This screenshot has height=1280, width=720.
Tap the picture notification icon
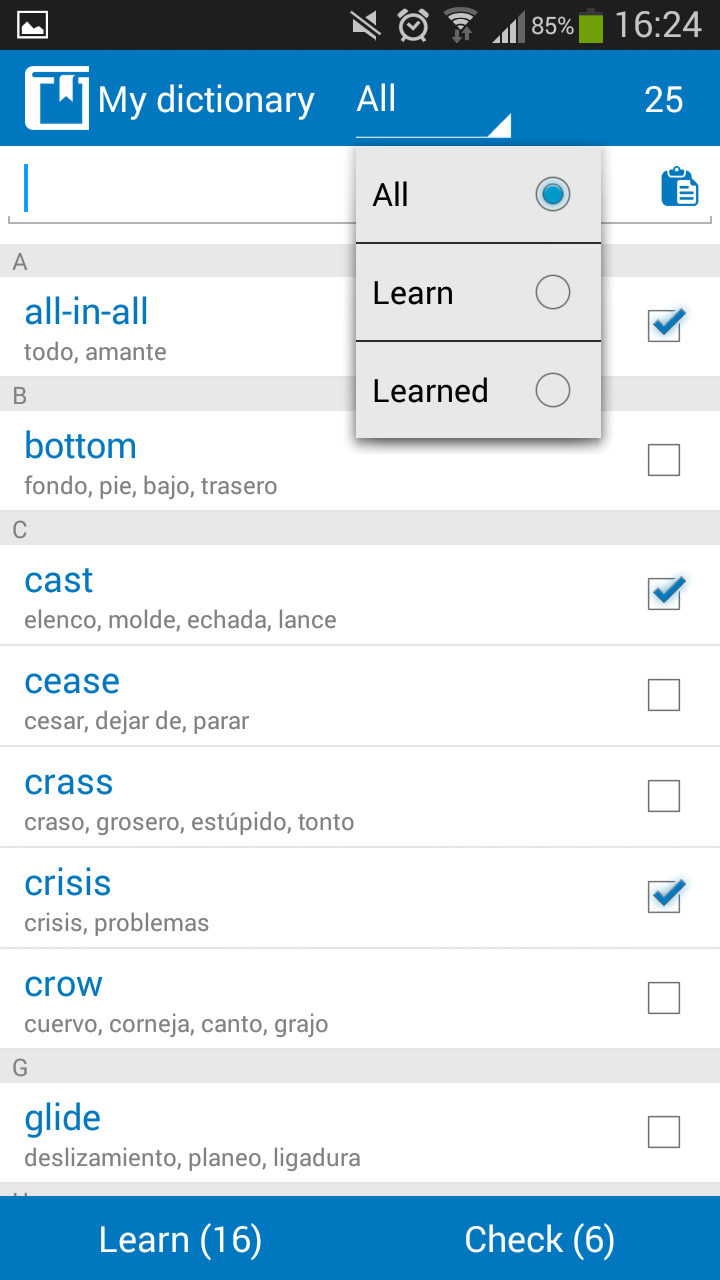tap(33, 25)
